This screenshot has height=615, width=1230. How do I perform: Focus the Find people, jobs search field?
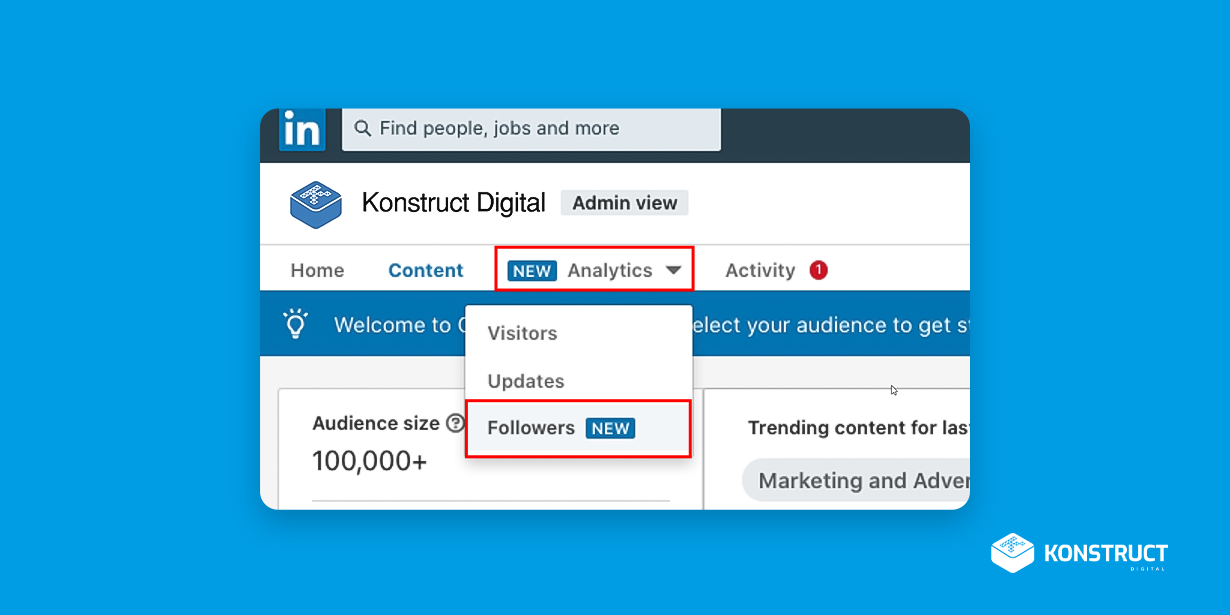(x=531, y=130)
